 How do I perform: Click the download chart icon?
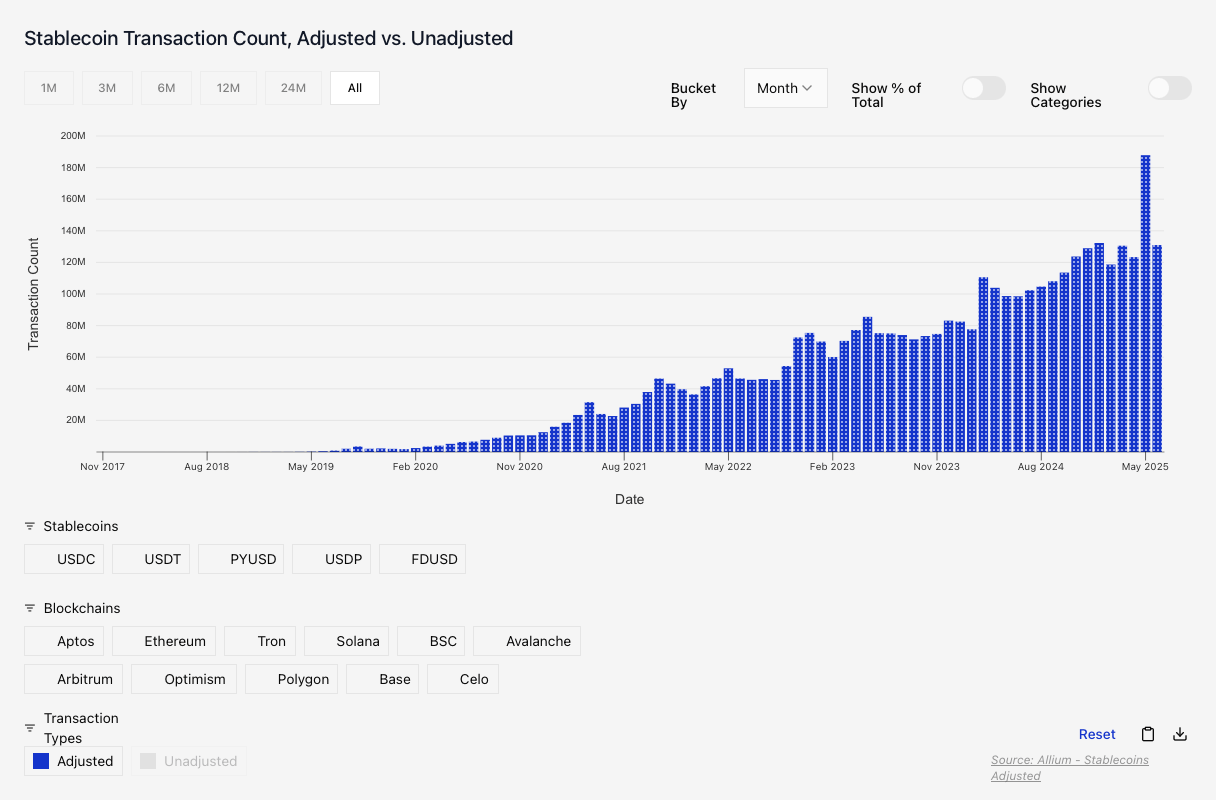(x=1180, y=734)
